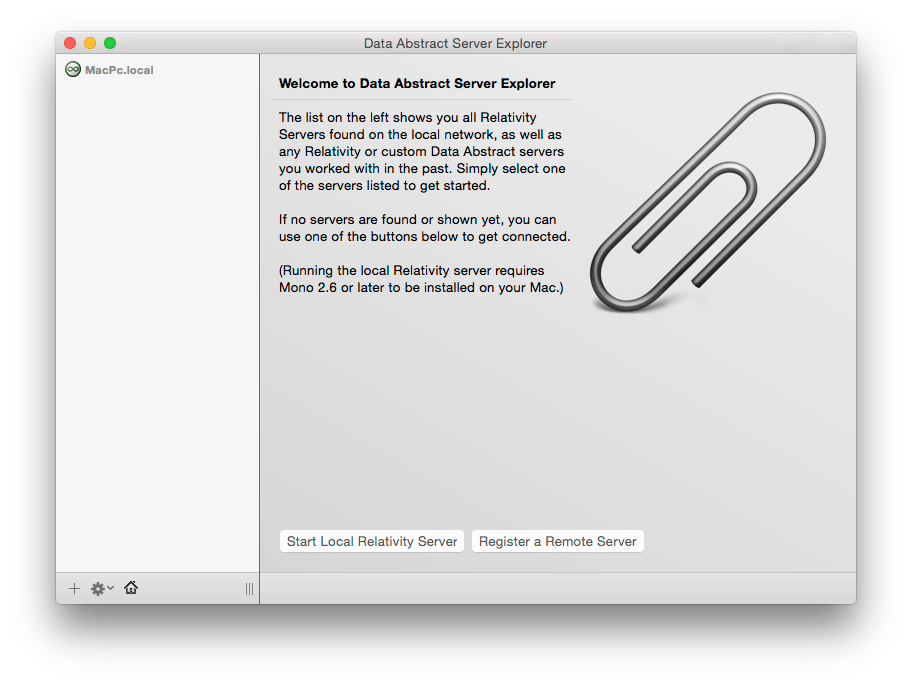
Task: Click the Mono 2.6 requirement note text
Action: 422,279
